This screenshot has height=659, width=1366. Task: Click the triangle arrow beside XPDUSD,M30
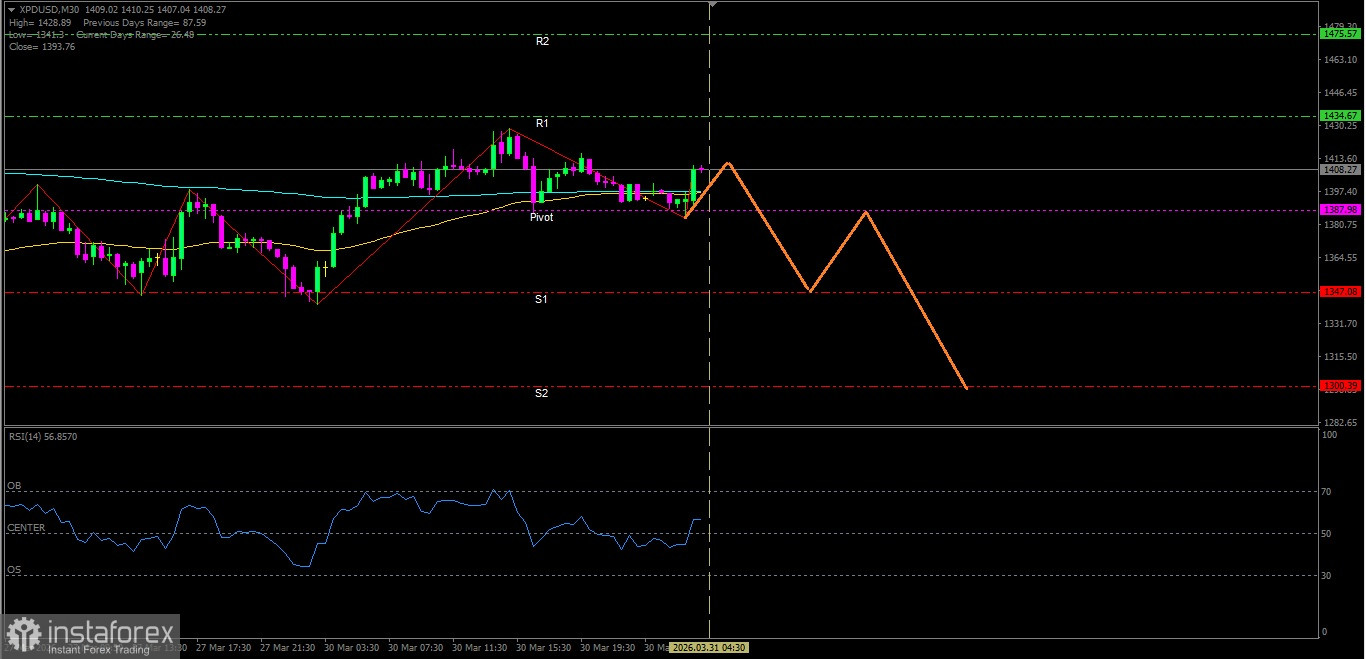11,9
